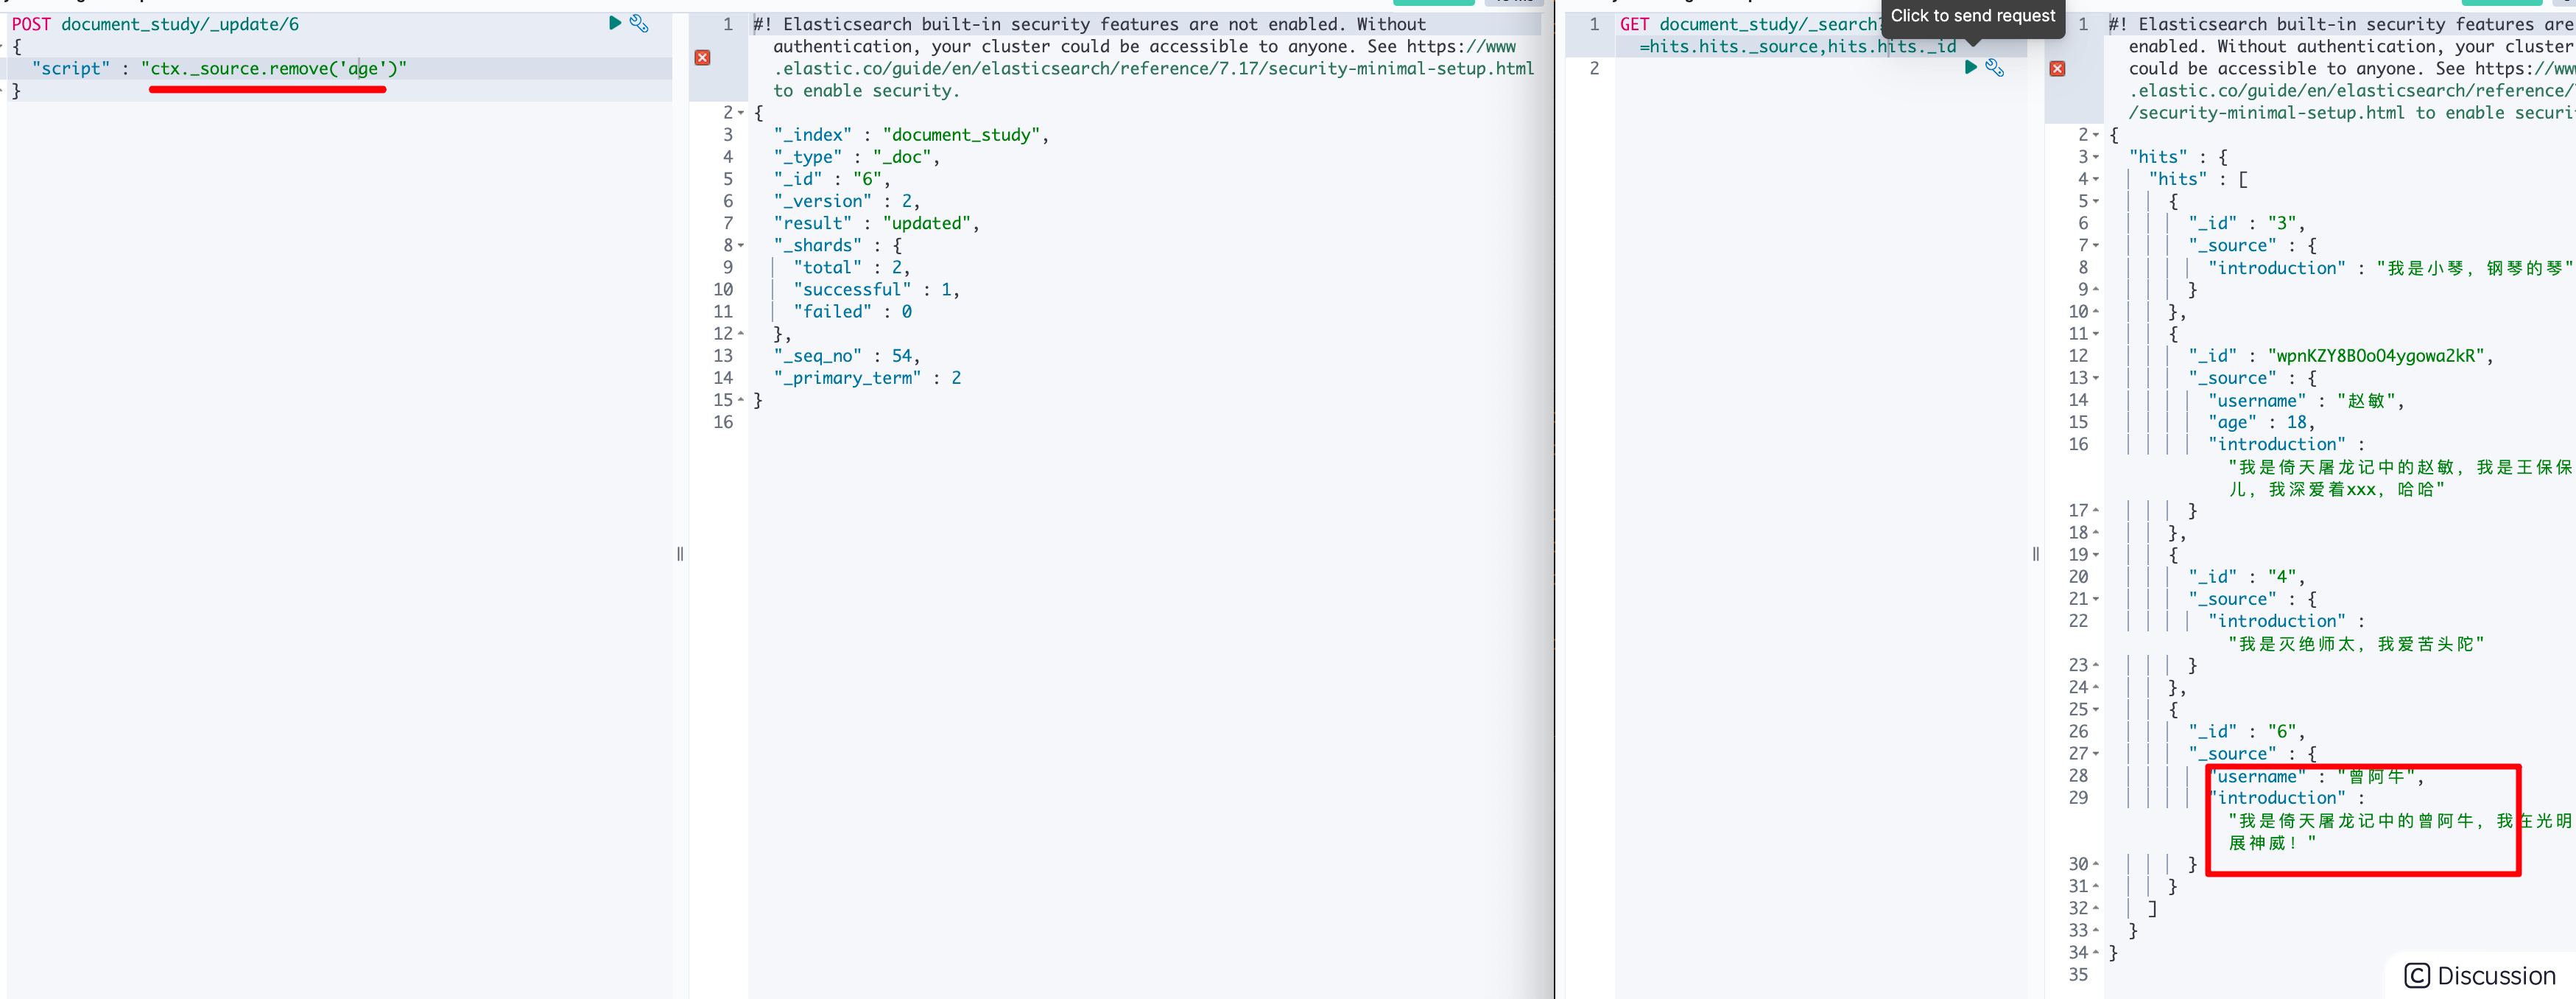The height and width of the screenshot is (999, 2576).
Task: Select "_index" : "document_study" line
Action: pyautogui.click(x=911, y=135)
